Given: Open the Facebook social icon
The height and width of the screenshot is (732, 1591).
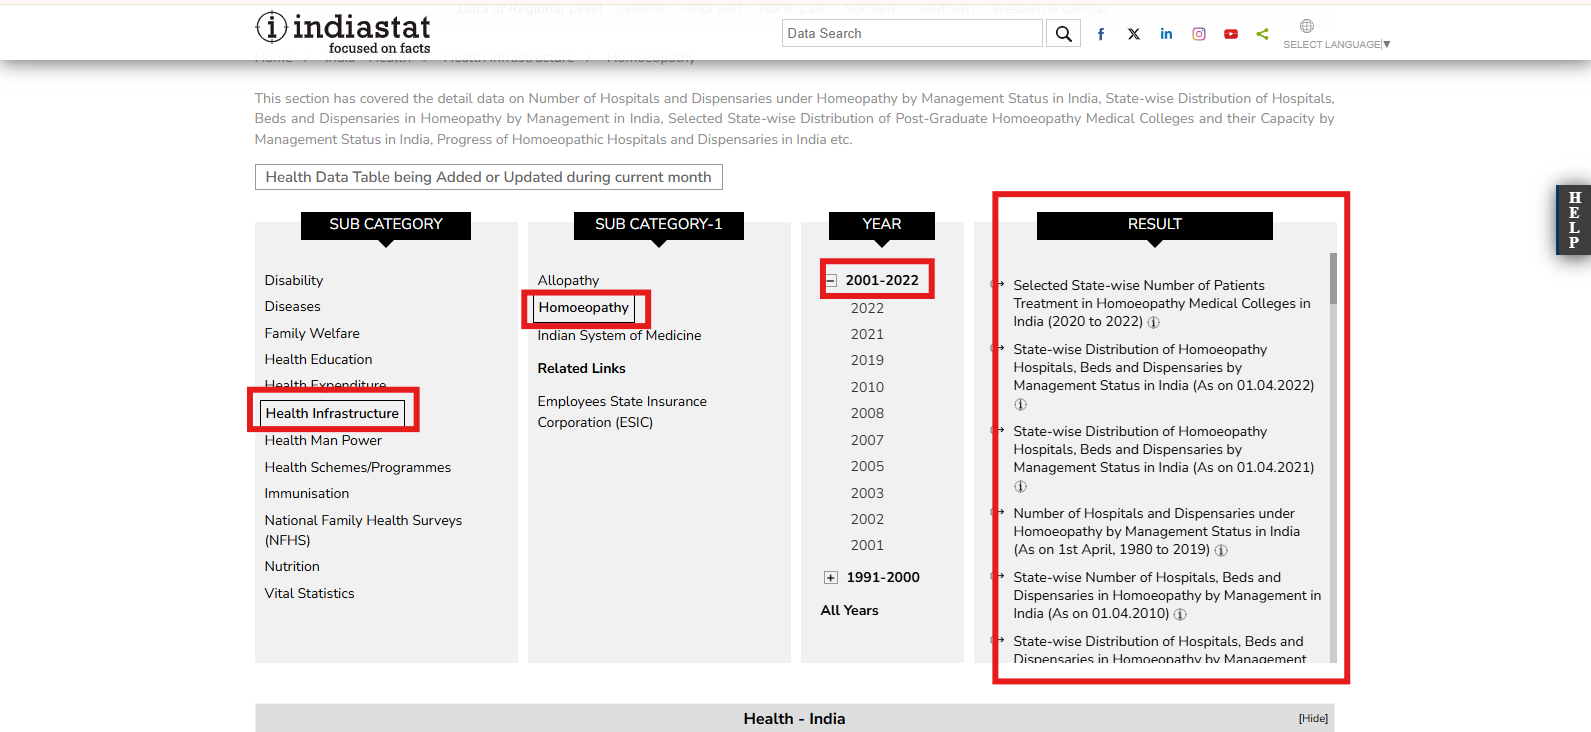Looking at the screenshot, I should click(x=1101, y=34).
